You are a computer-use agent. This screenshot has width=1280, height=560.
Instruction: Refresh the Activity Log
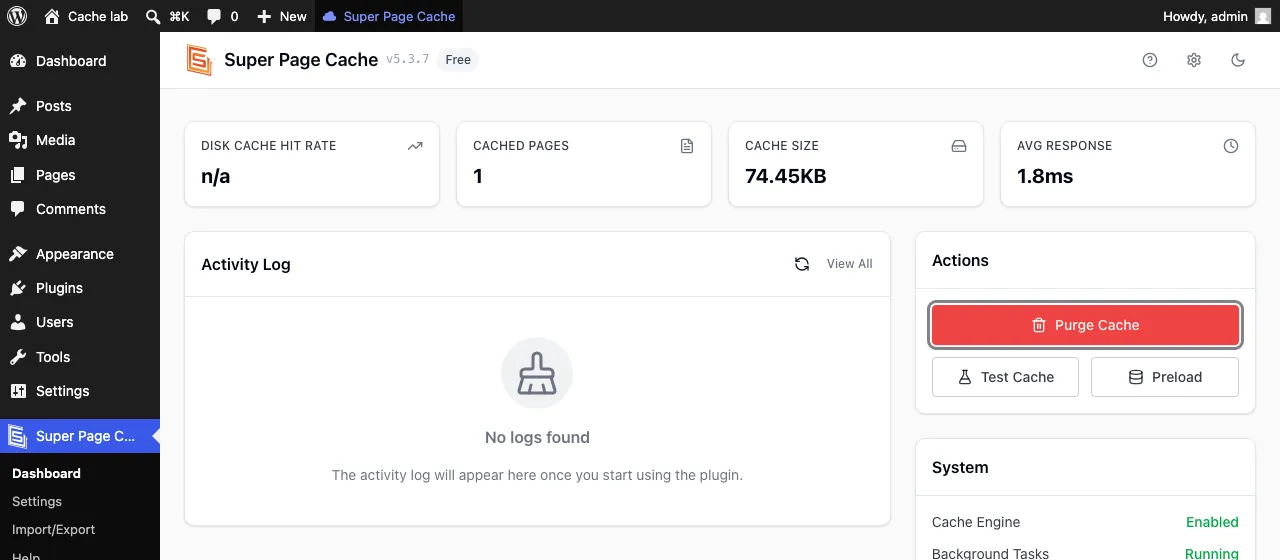(802, 264)
